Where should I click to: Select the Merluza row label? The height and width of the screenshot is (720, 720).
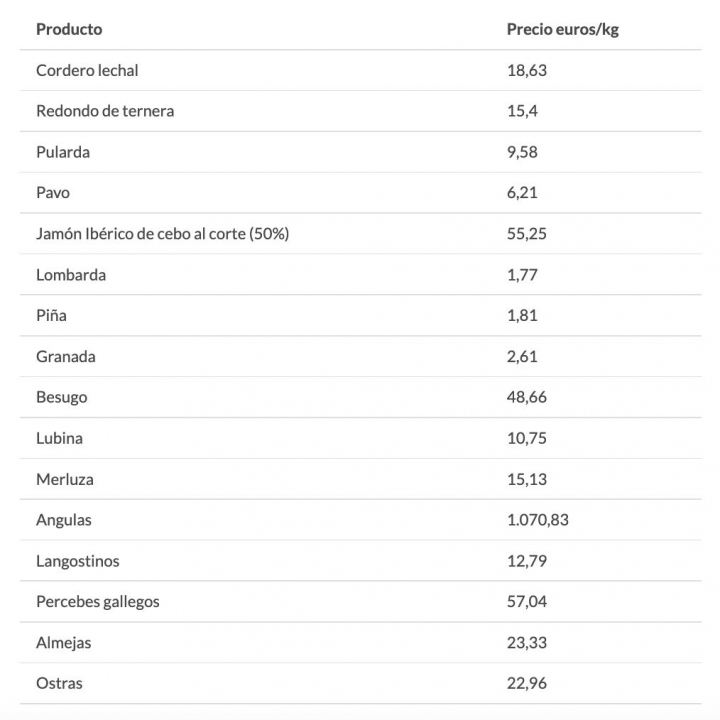65,479
